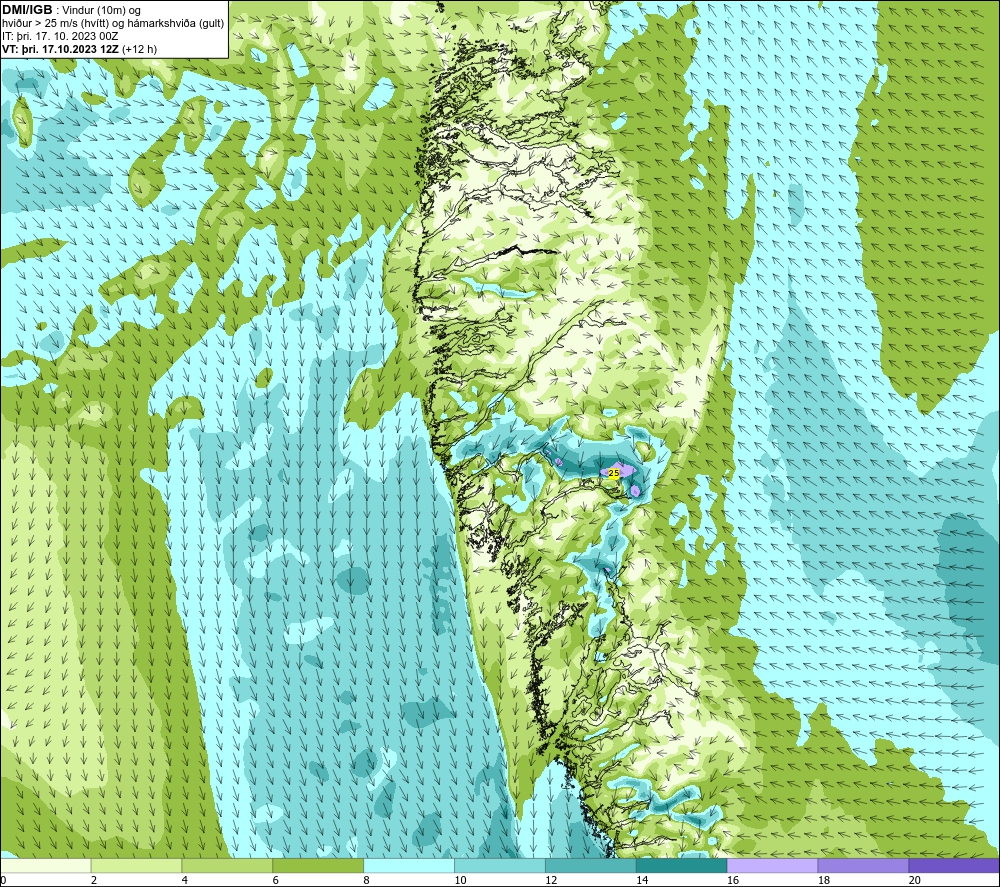Viewport: 1000px width, 887px height.
Task: Select the 4–6 m/s green swatch
Action: pos(227,865)
